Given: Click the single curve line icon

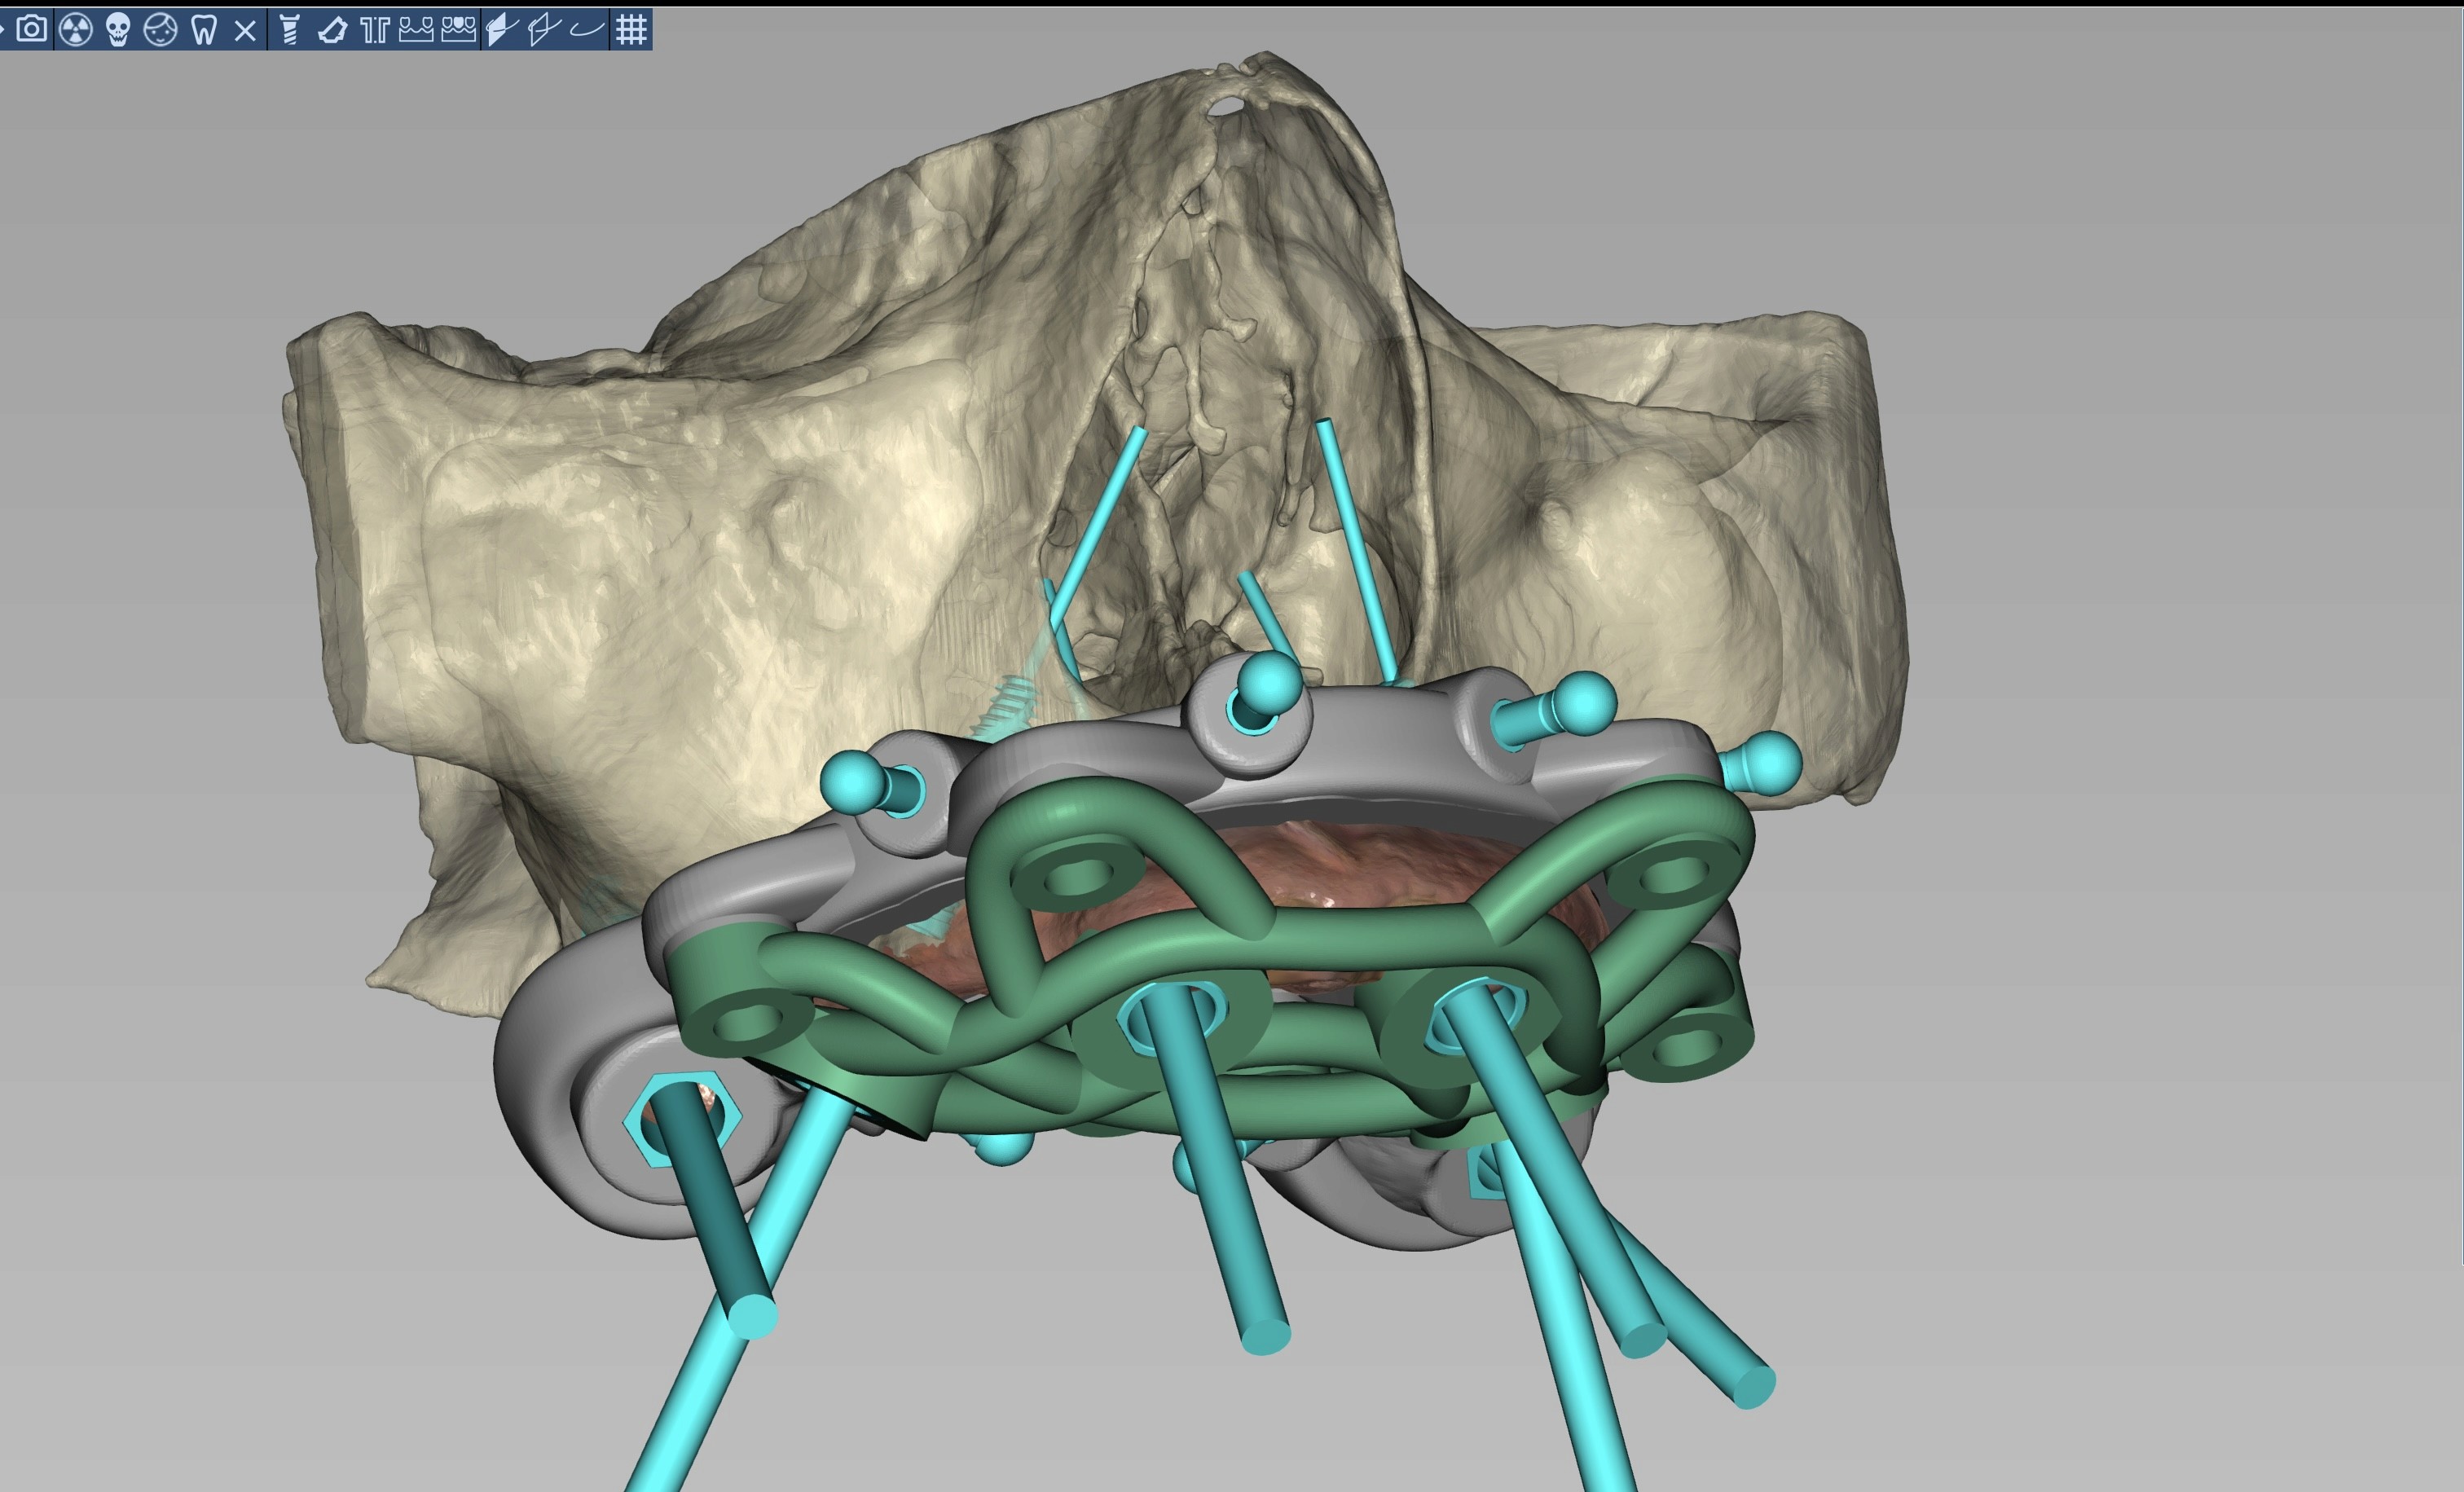Looking at the screenshot, I should (x=587, y=29).
